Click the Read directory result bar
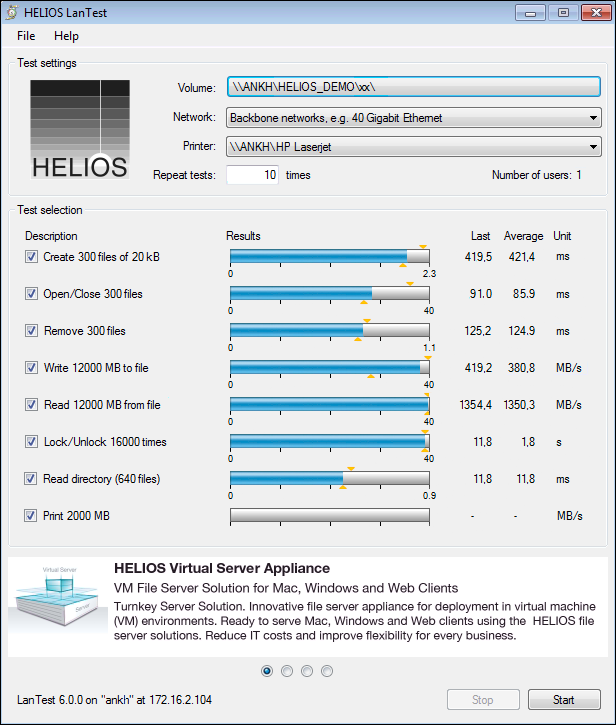Screen dimensions: 616x725 (330, 478)
